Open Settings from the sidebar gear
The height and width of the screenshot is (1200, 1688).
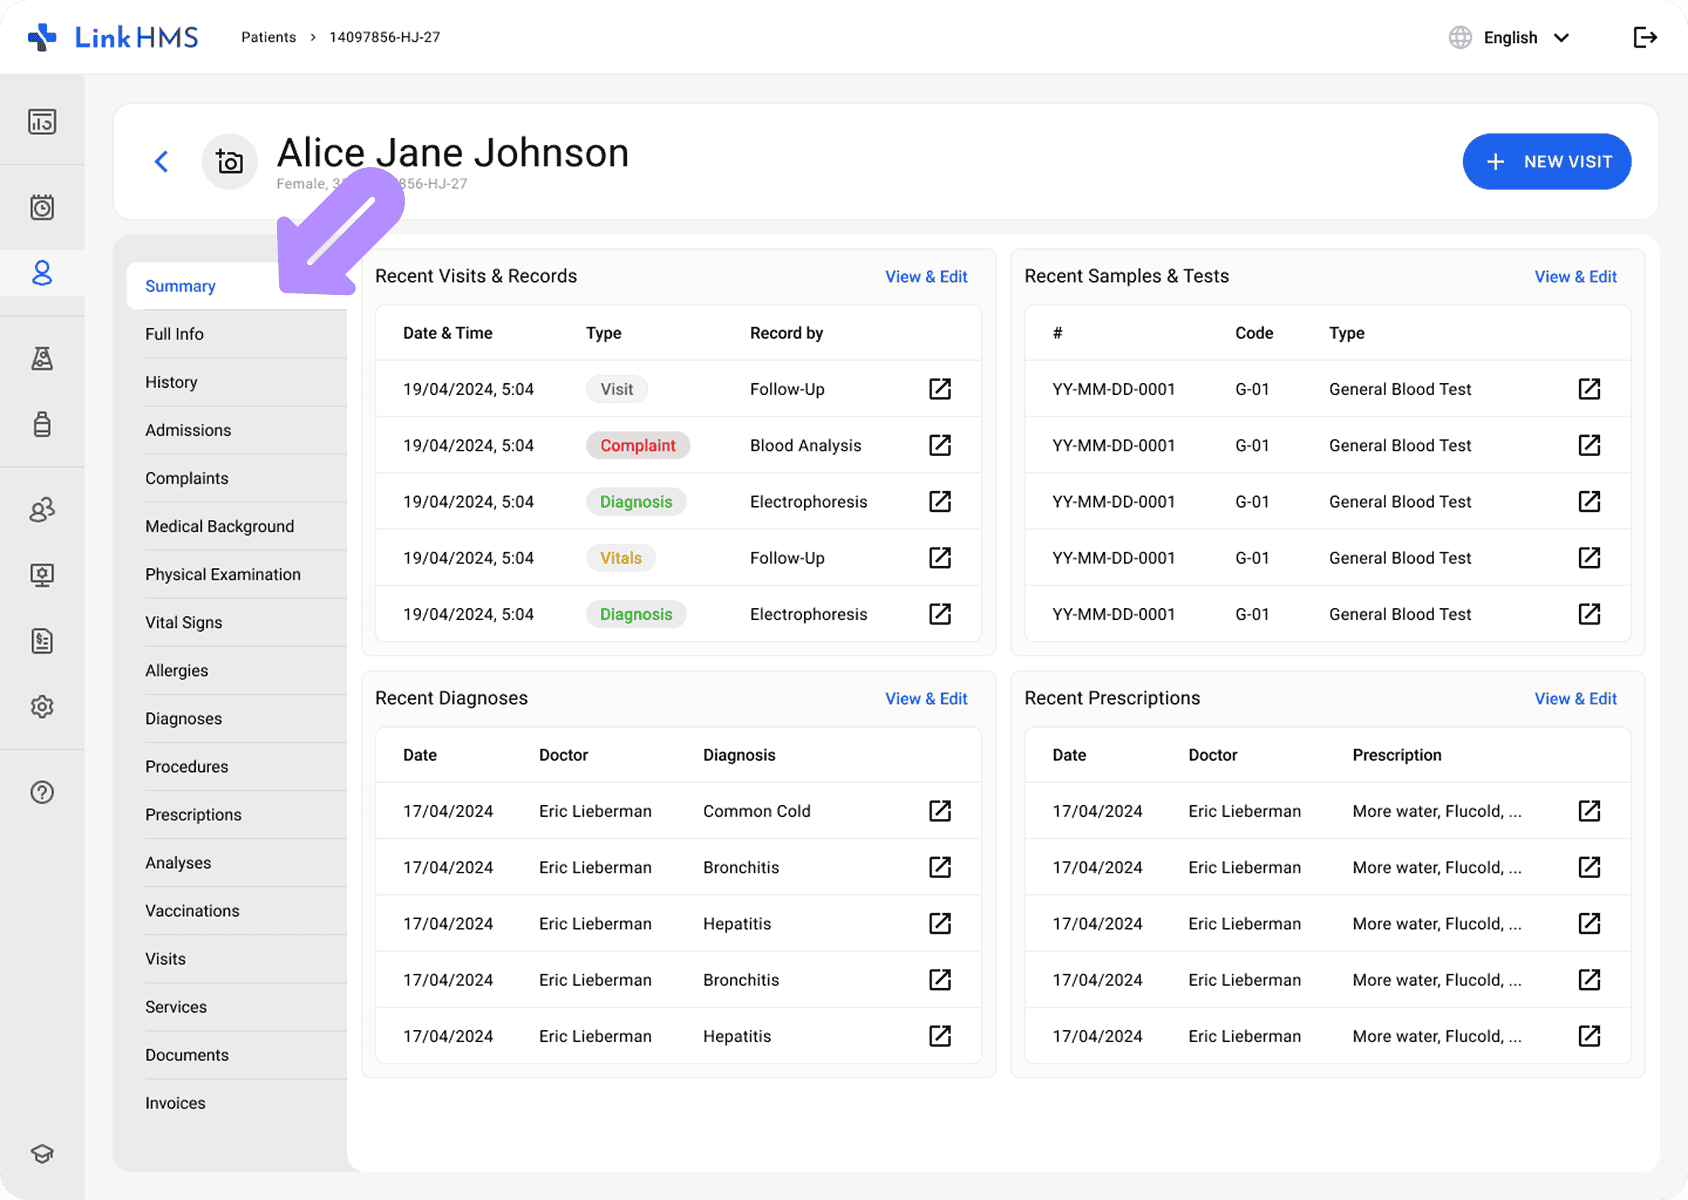coord(42,706)
